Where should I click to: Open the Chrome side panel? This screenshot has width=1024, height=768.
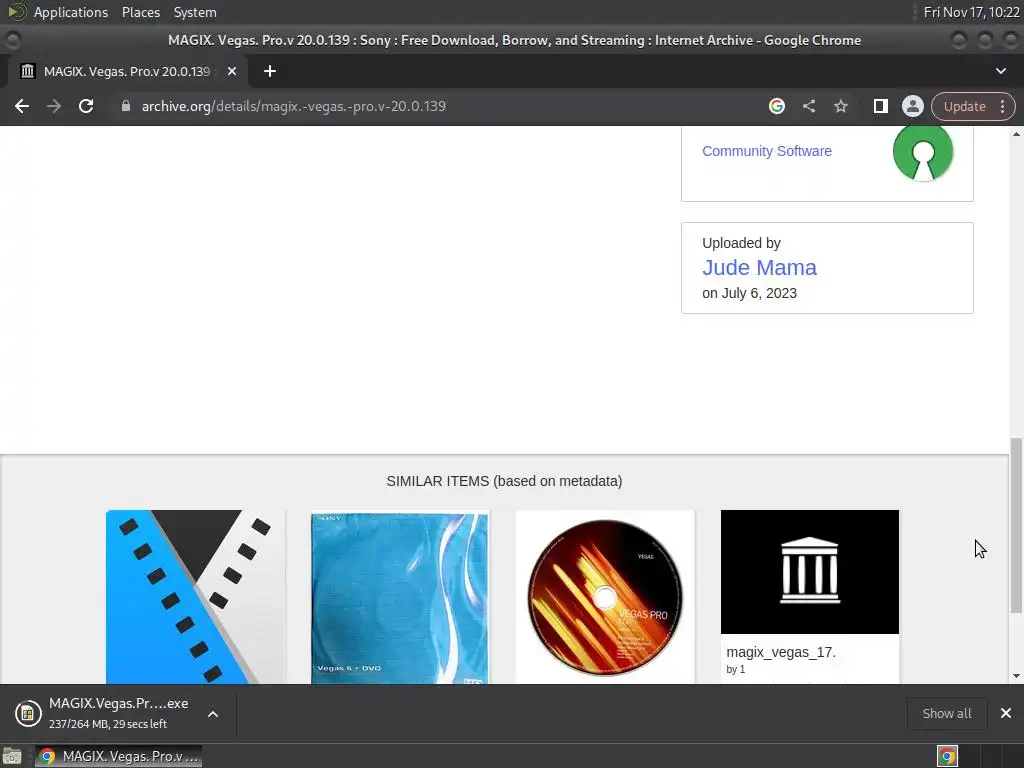[x=880, y=106]
